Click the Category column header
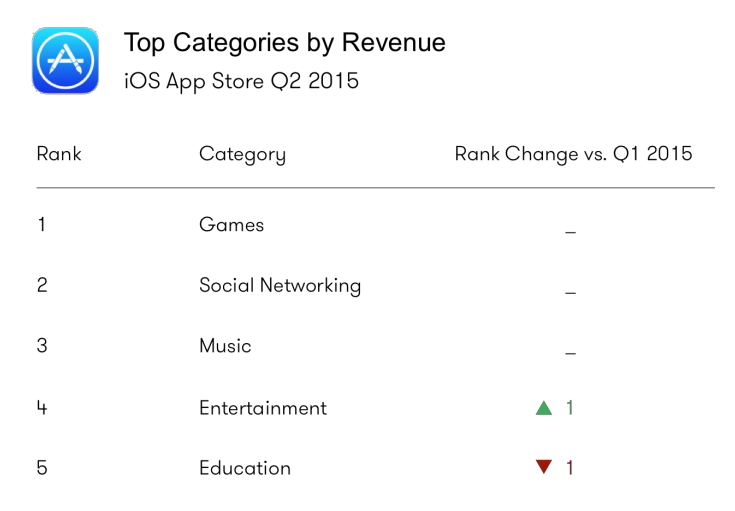This screenshot has width=735, height=511. [242, 154]
